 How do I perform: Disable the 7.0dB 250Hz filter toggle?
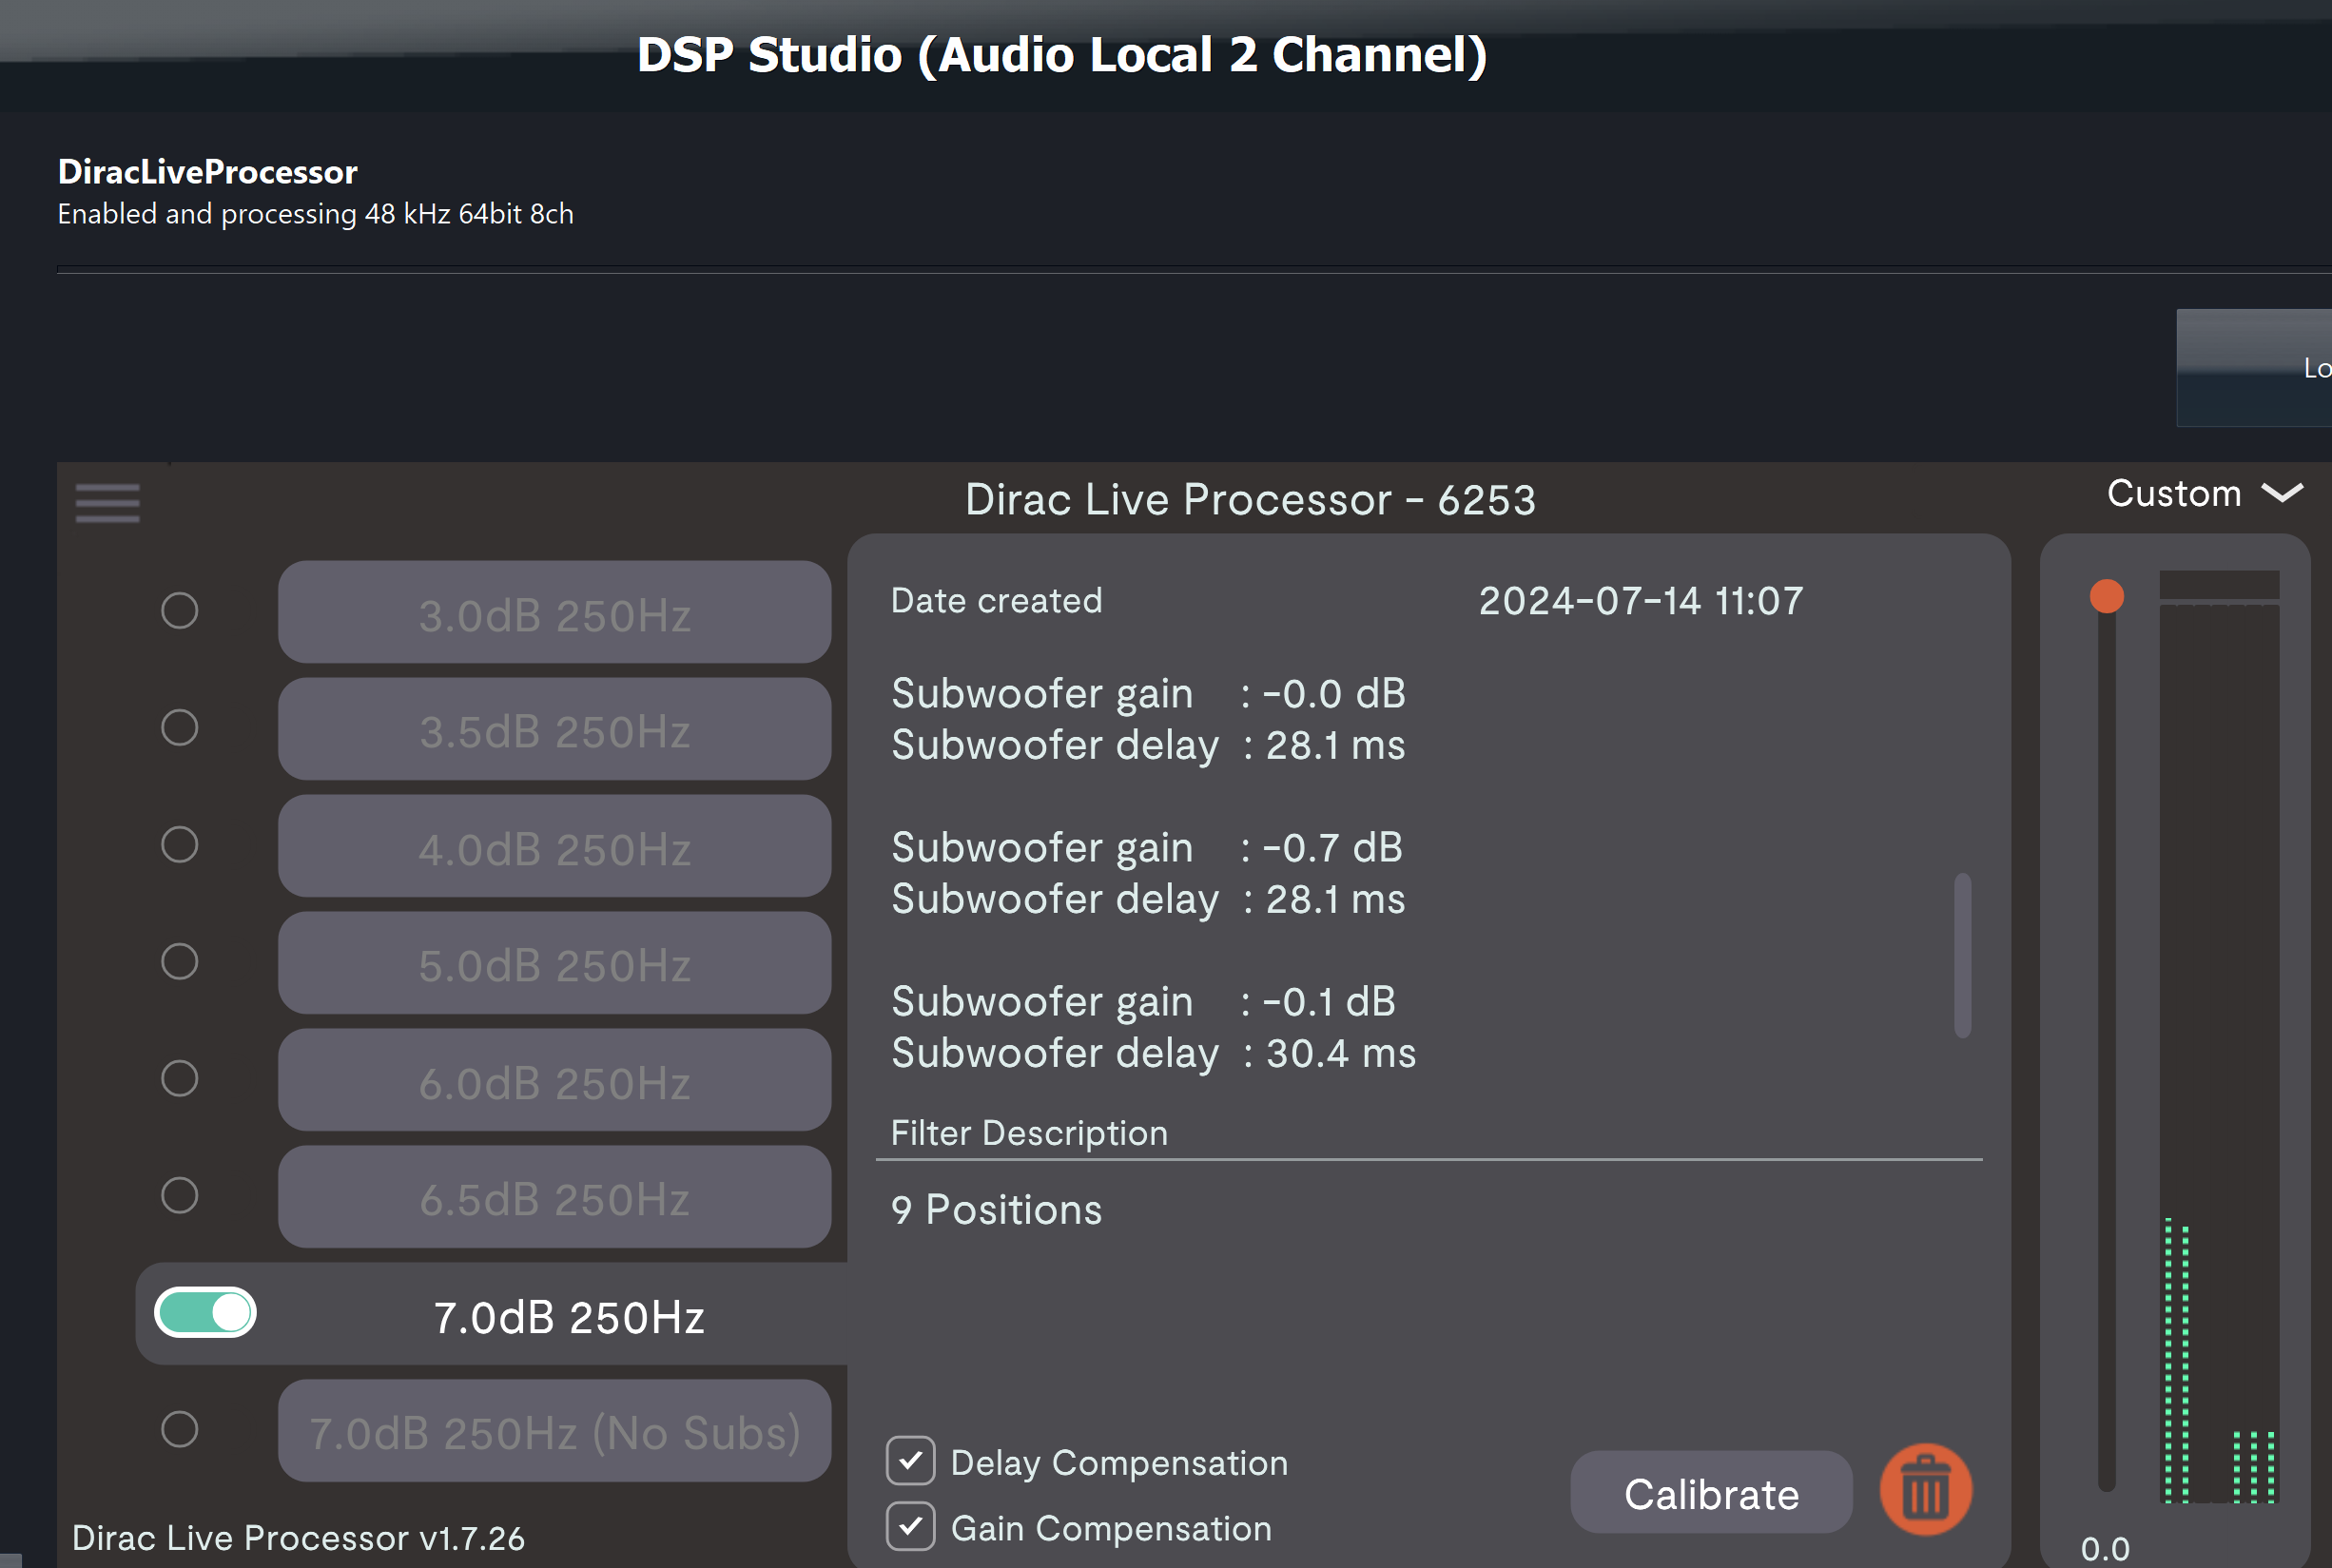pyautogui.click(x=205, y=1313)
